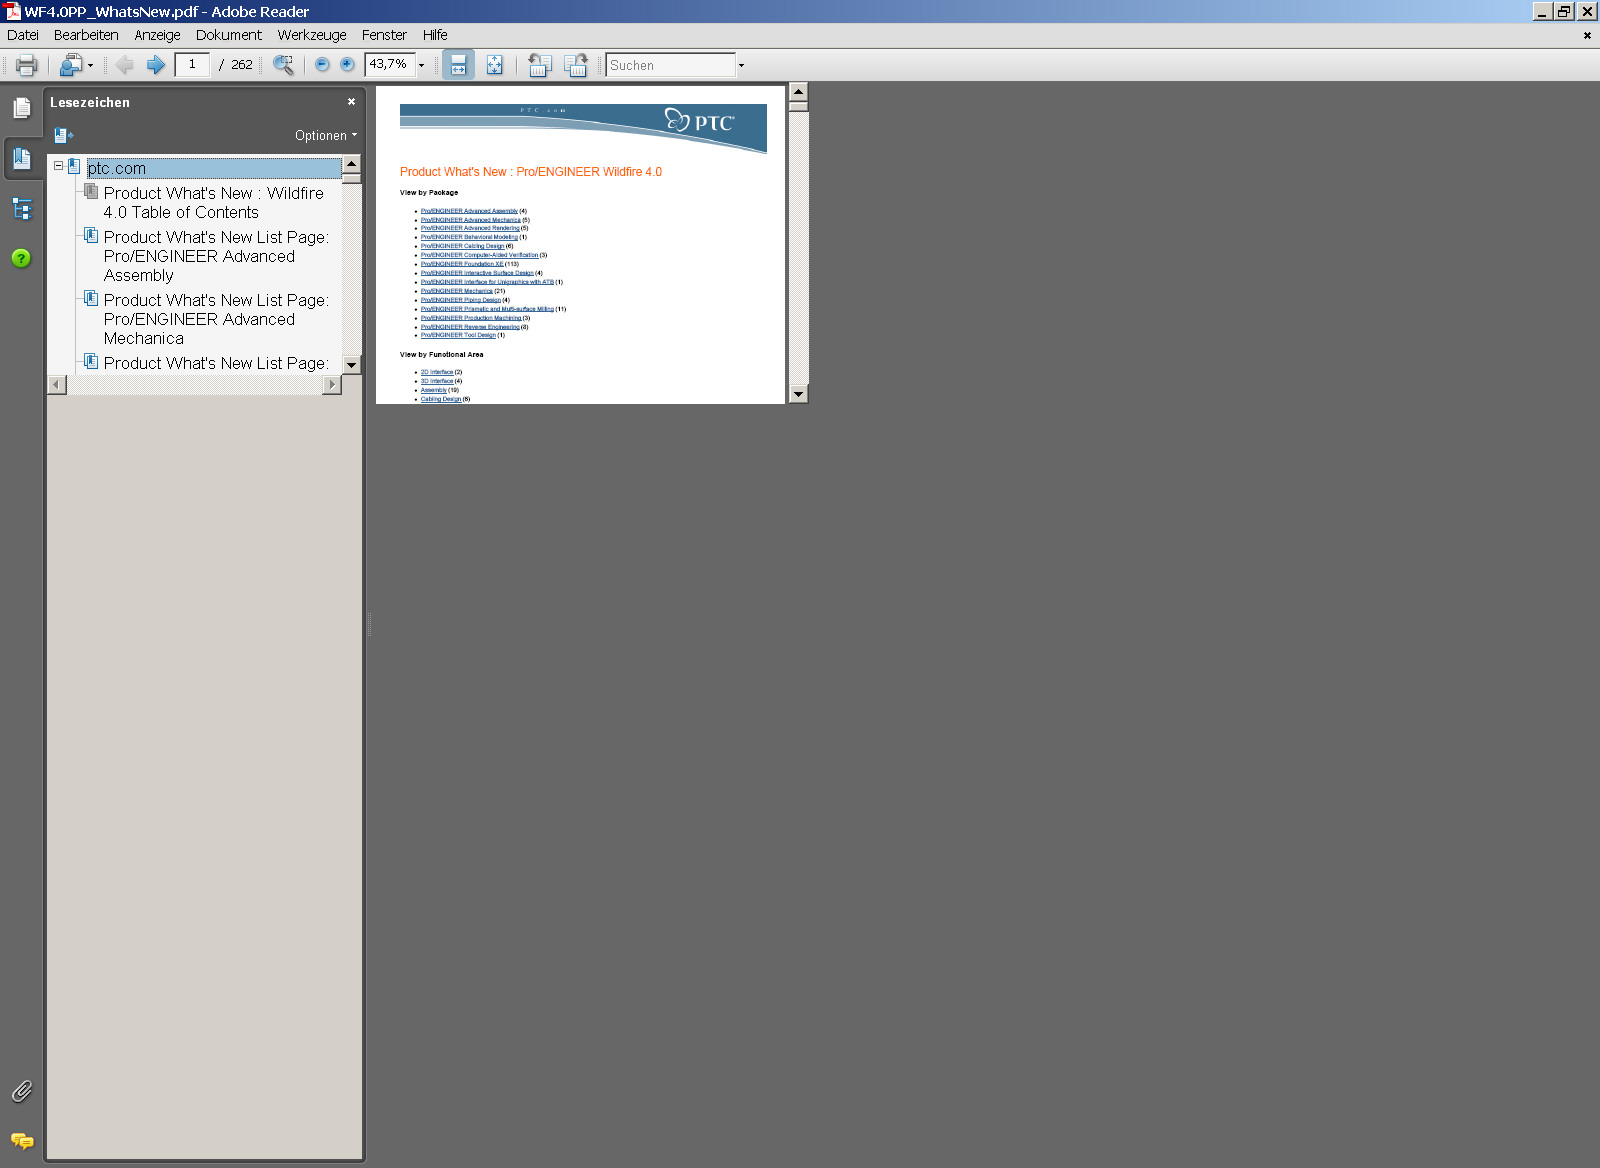Viewport: 1600px width, 1168px height.
Task: Open the search options dropdown arrow
Action: pos(741,65)
